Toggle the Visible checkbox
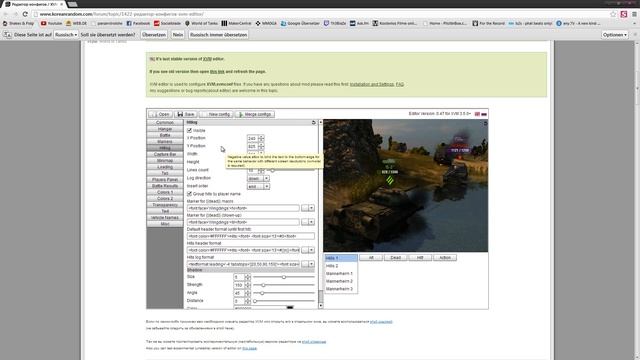Screen dimensions: 640x360 pyautogui.click(x=189, y=130)
